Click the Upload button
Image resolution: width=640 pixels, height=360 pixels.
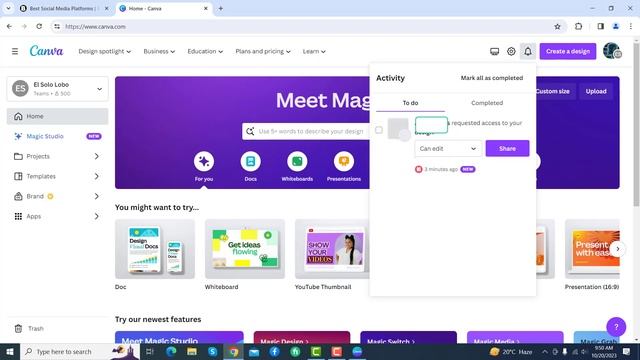point(596,91)
